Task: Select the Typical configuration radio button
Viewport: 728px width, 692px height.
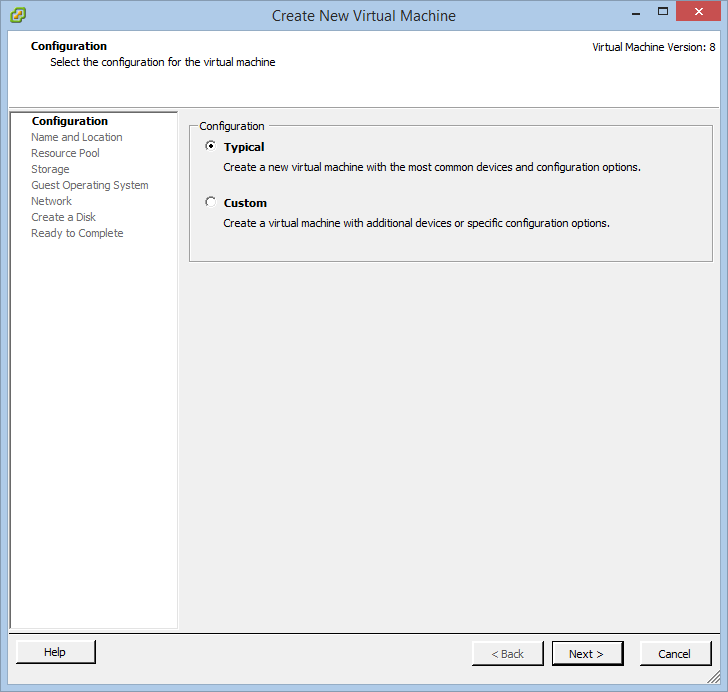Action: [210, 146]
